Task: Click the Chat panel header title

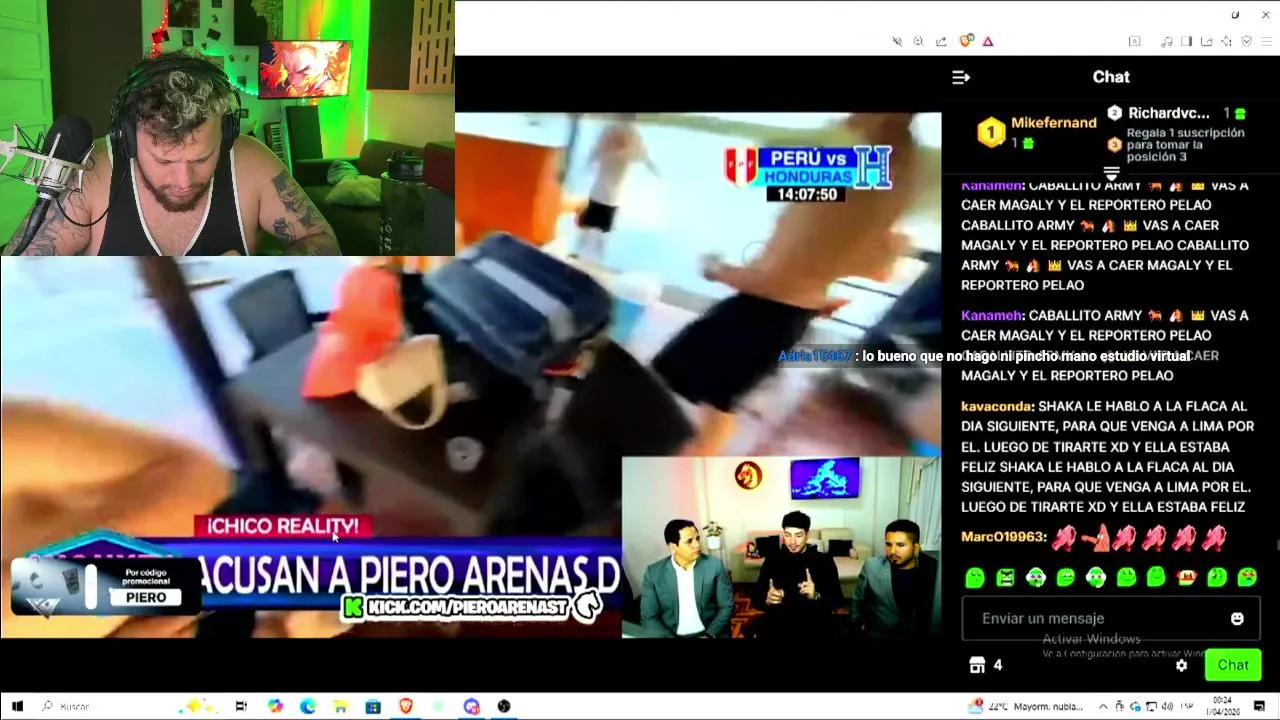Action: [x=1111, y=77]
